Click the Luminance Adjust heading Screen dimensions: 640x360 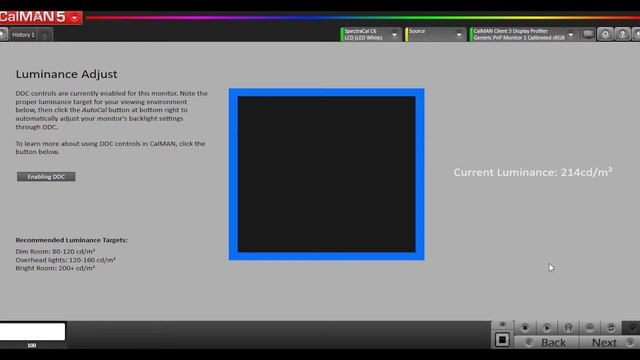(x=67, y=74)
